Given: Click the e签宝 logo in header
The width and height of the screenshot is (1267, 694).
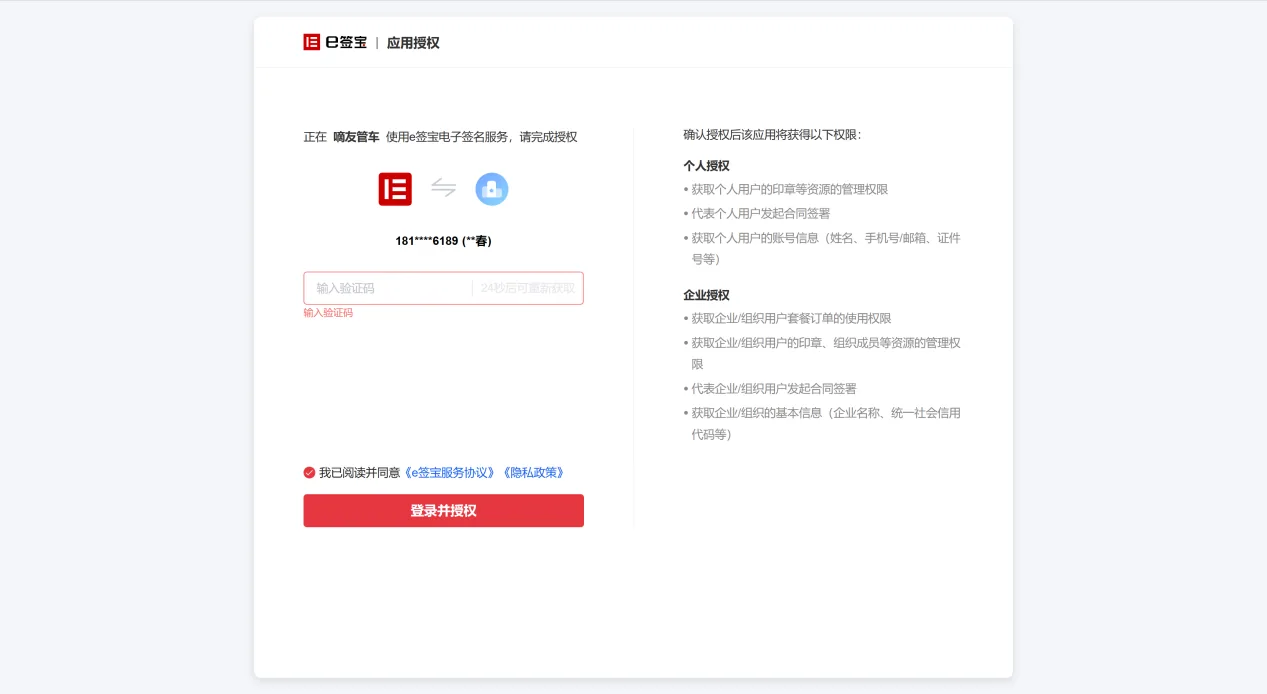Looking at the screenshot, I should tap(335, 42).
